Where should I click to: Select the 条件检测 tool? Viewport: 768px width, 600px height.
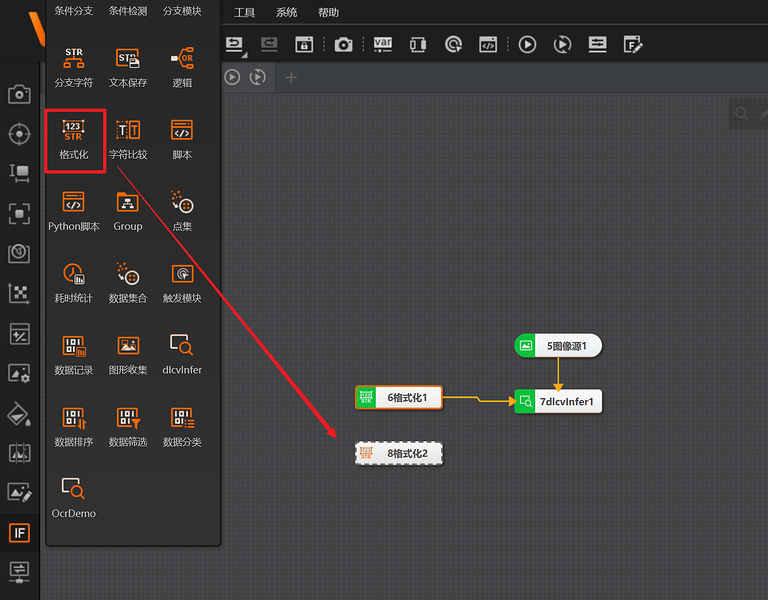coord(128,11)
